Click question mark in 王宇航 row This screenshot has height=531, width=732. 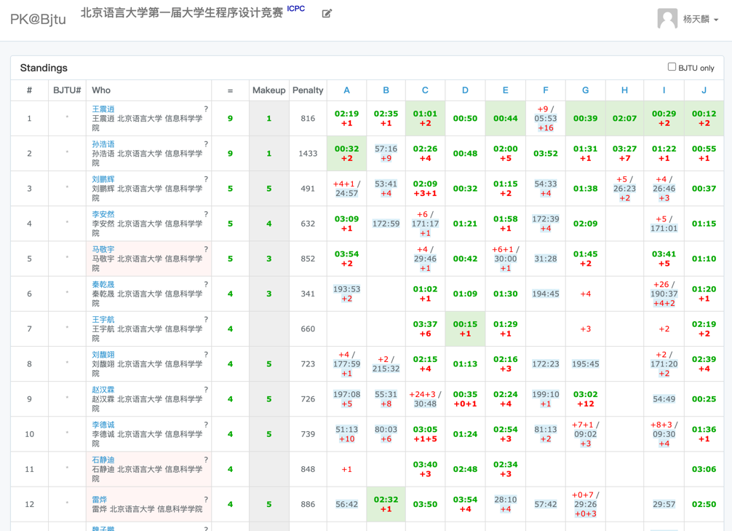206,319
